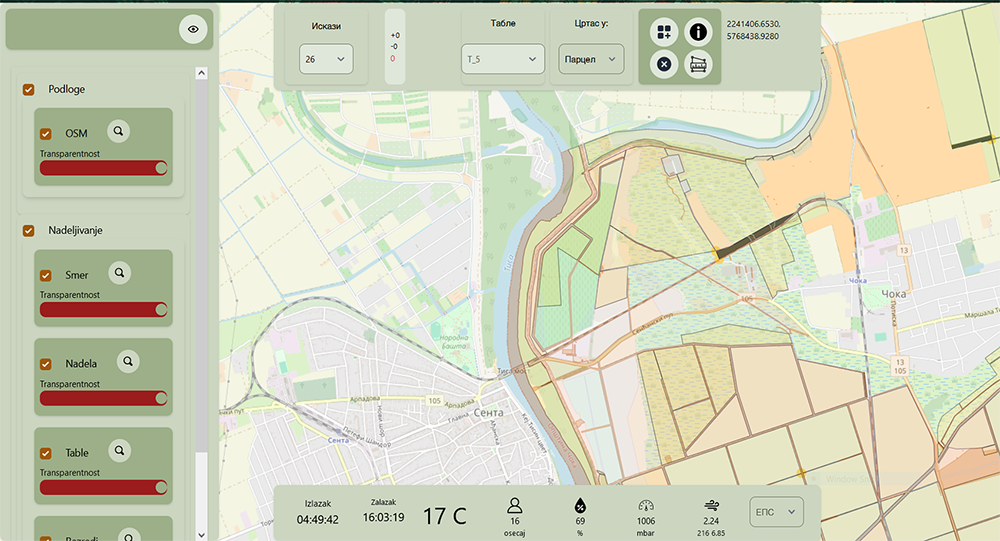
Task: Click the Народна башта park label
Action: tap(454, 341)
